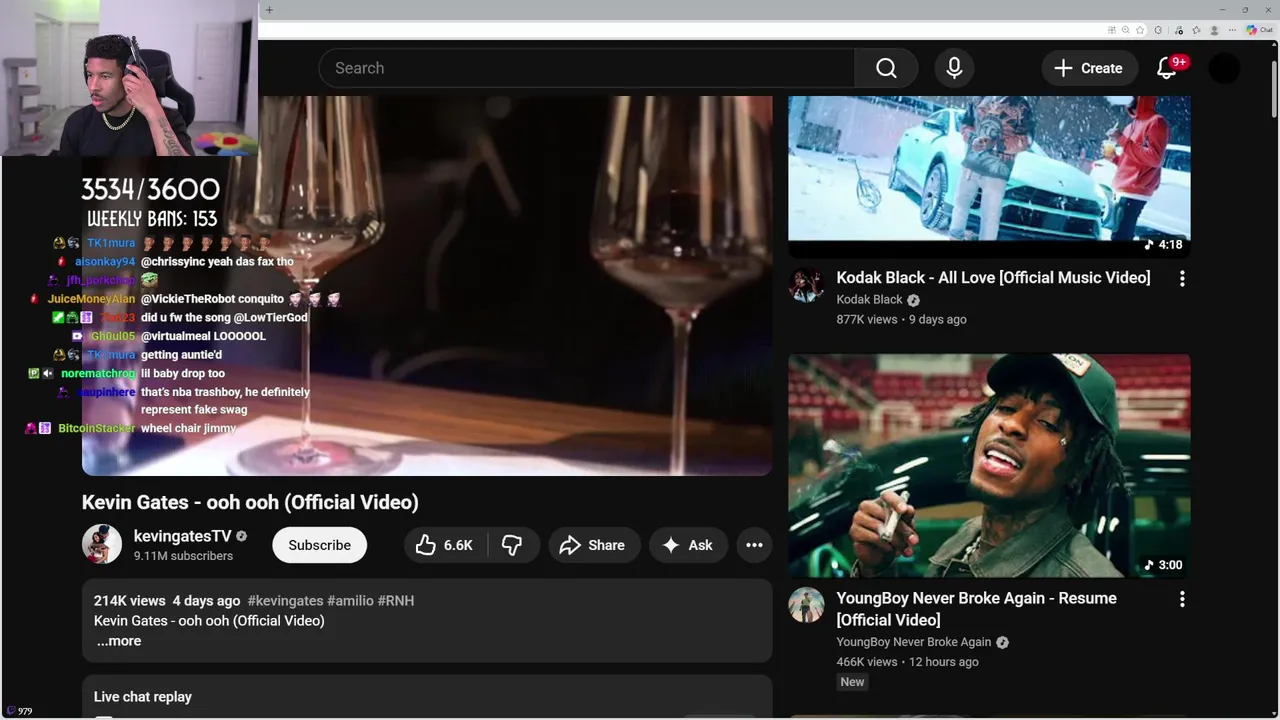This screenshot has height=720, width=1280.
Task: Like the Kevin Gates video
Action: pyautogui.click(x=445, y=545)
